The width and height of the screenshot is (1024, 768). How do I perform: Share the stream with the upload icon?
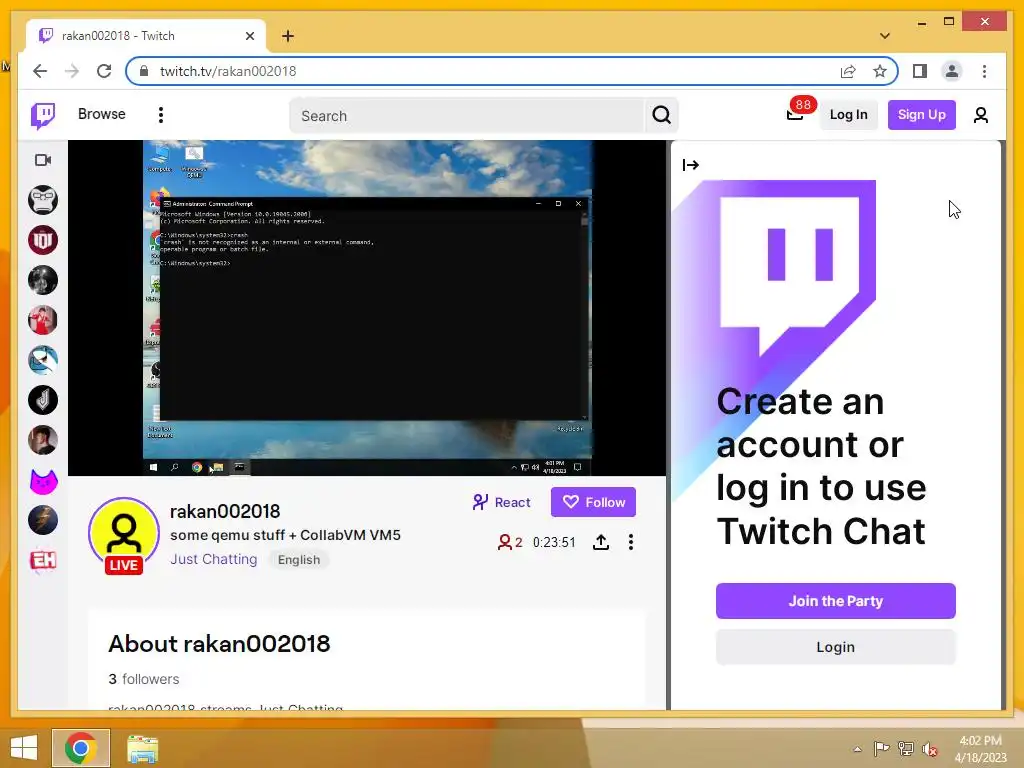click(x=601, y=542)
